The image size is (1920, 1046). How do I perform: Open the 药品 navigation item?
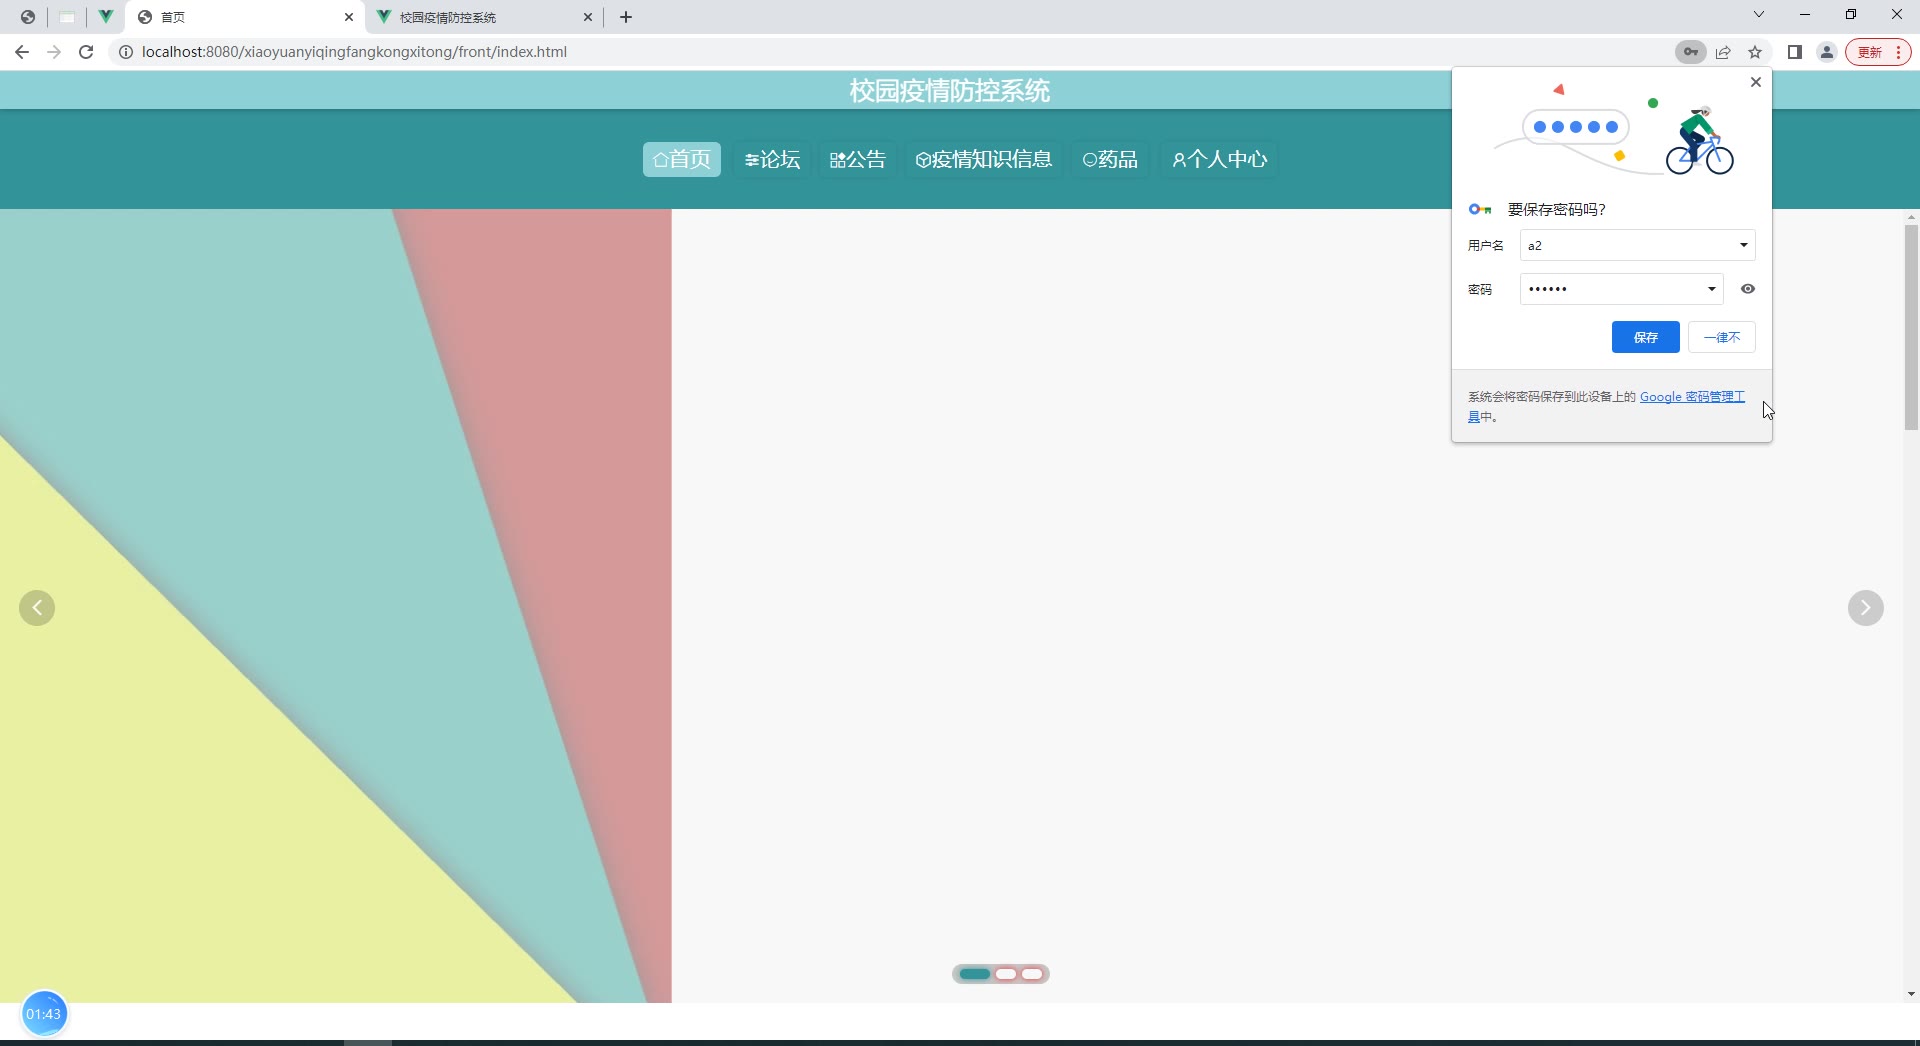point(1111,159)
